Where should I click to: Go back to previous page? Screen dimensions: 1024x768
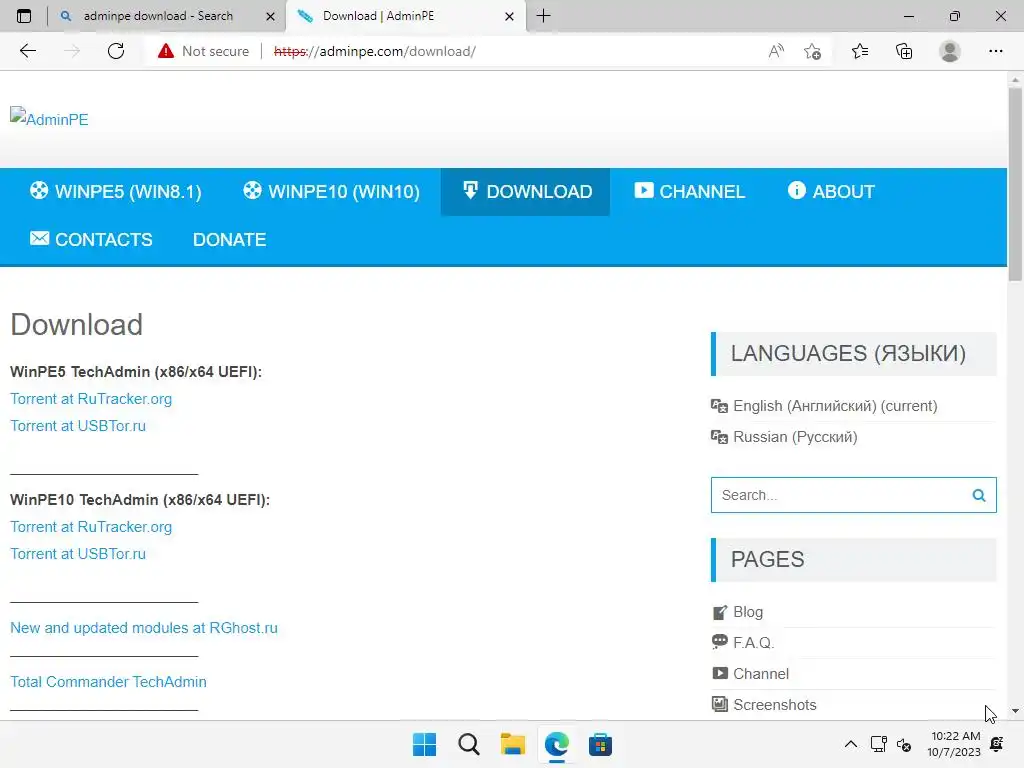click(x=27, y=51)
